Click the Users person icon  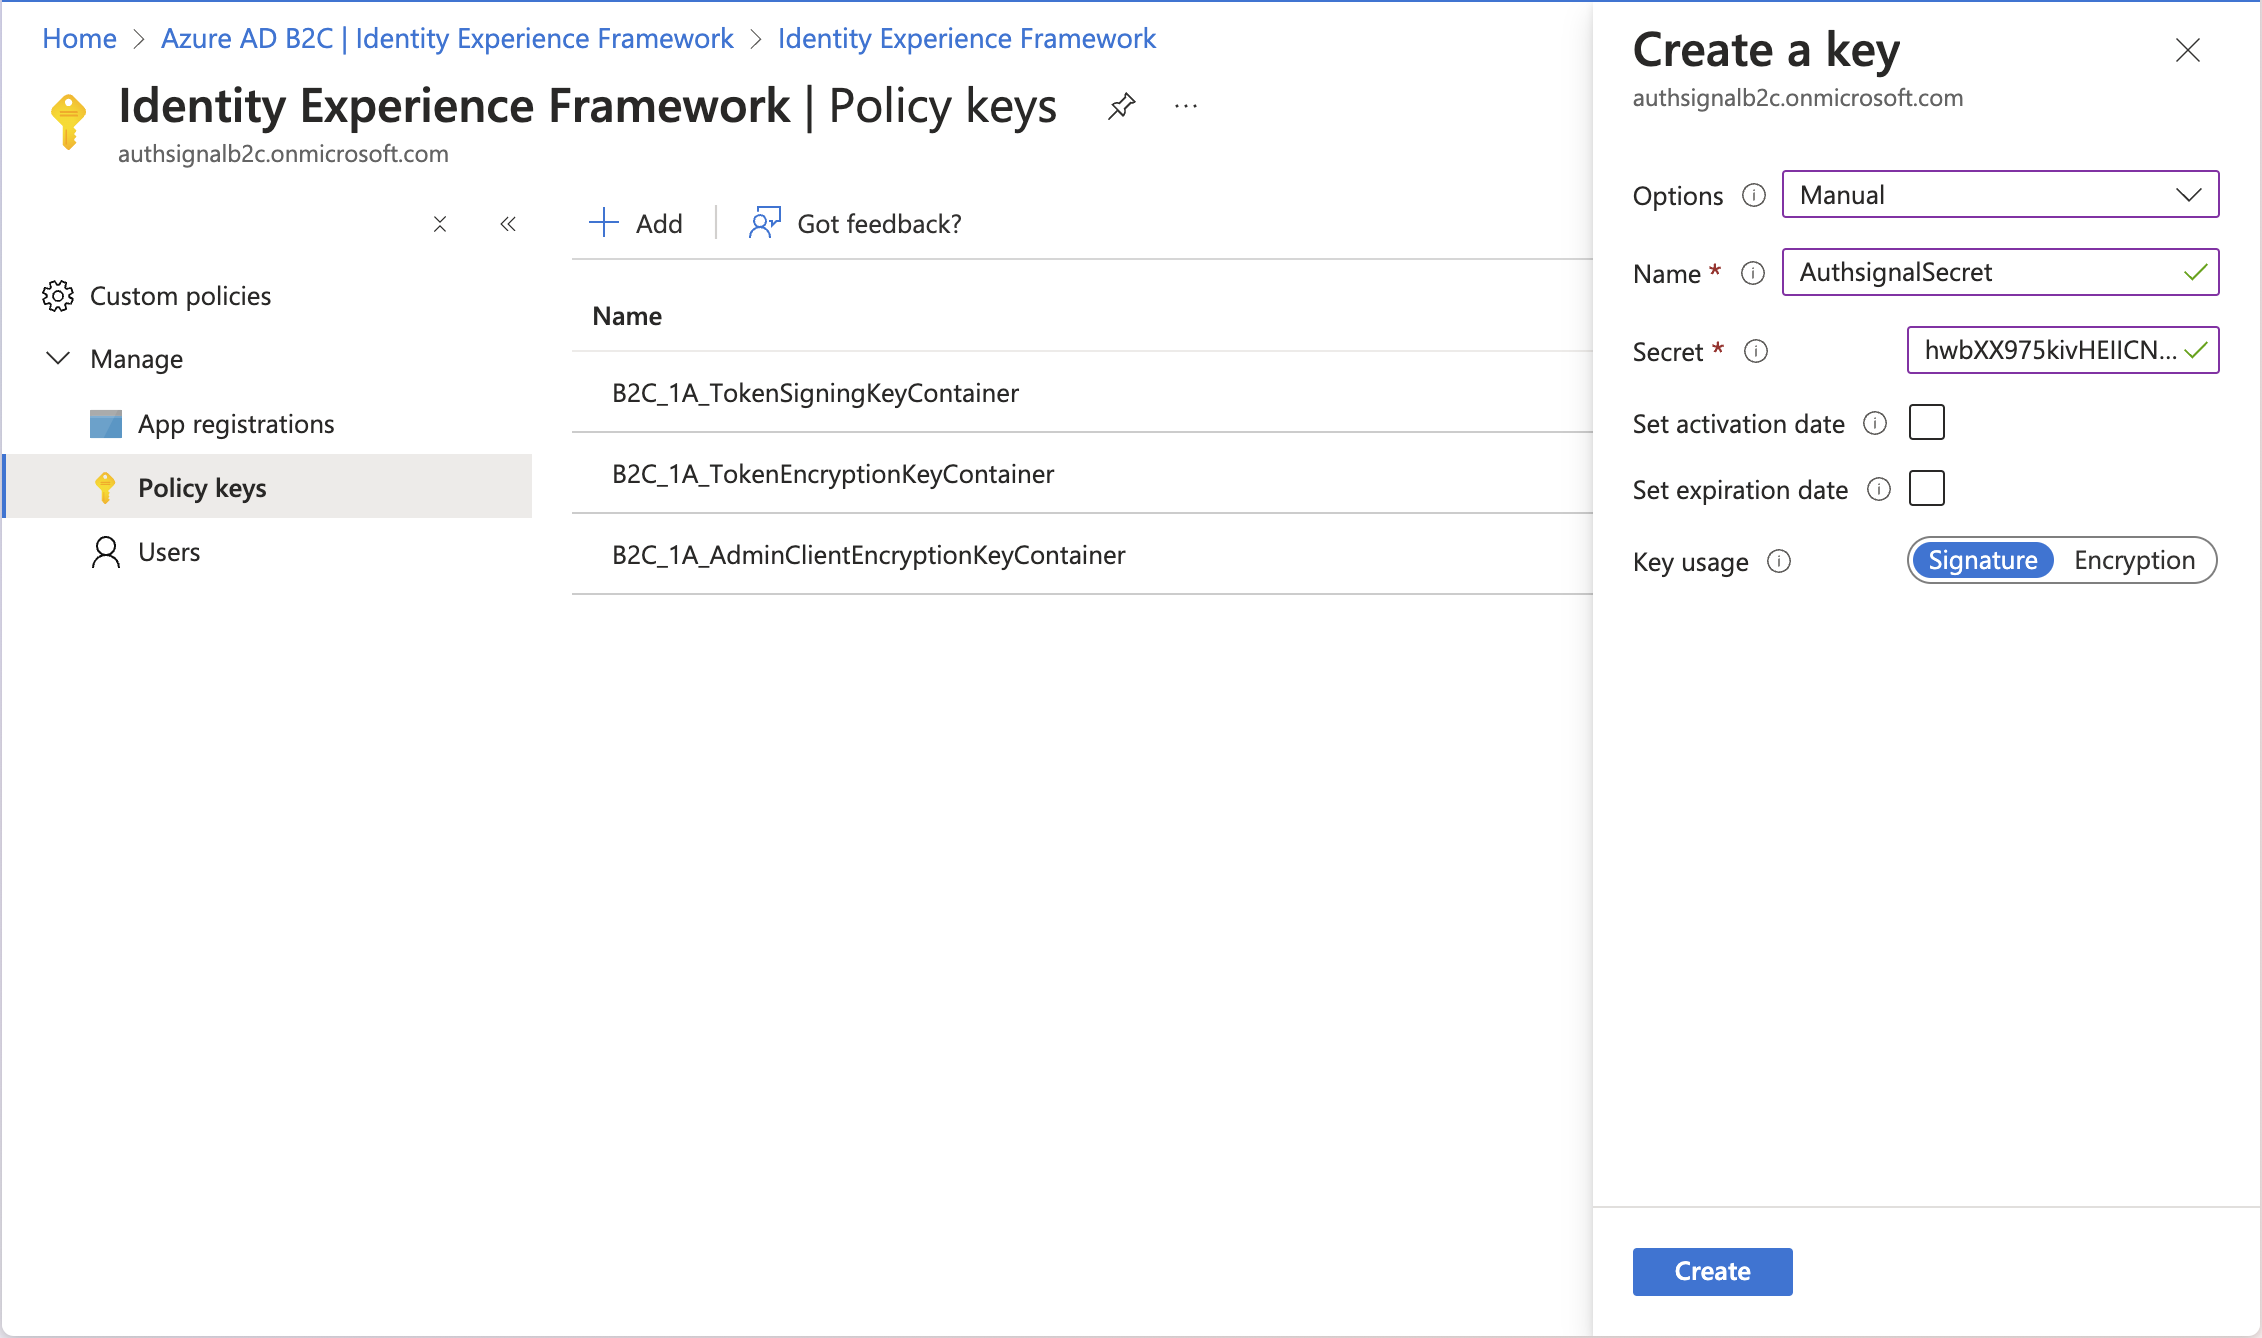coord(106,552)
